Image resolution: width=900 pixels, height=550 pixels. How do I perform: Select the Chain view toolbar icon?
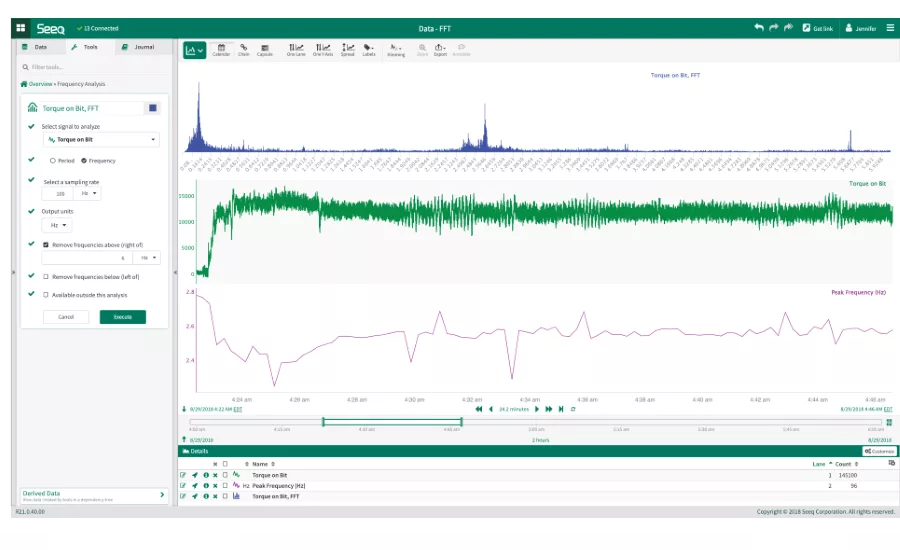243,50
